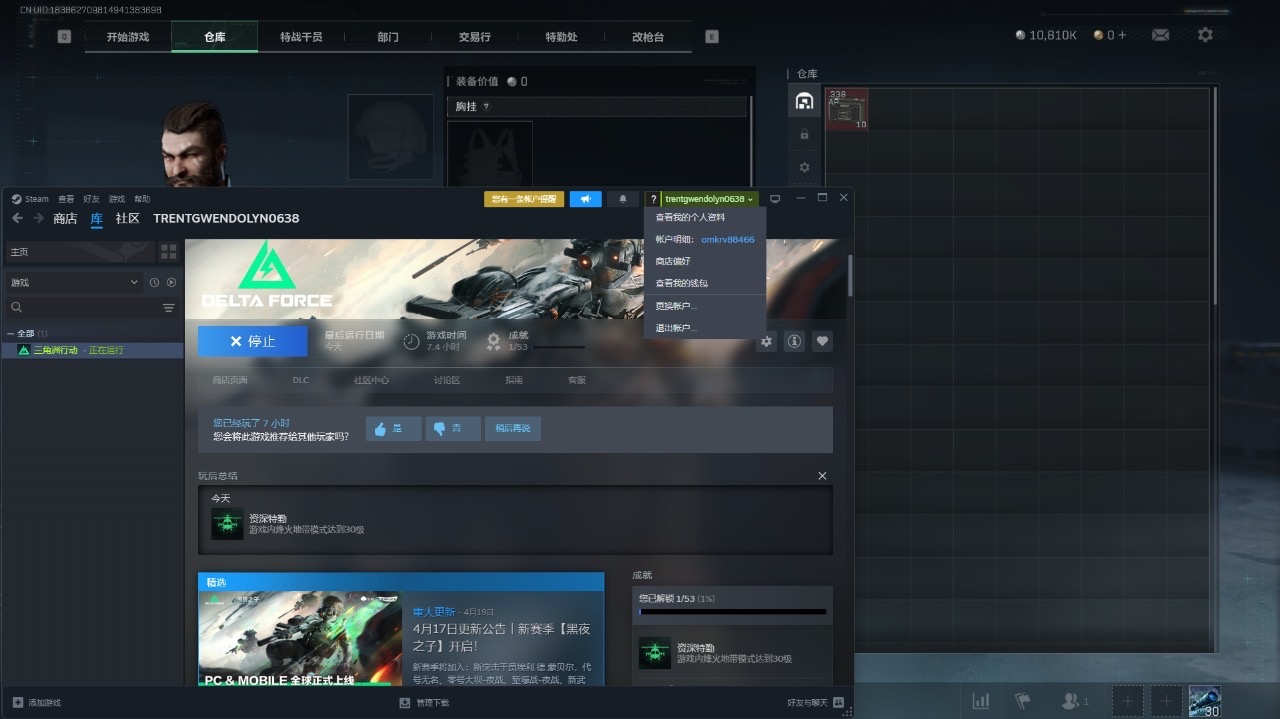This screenshot has width=1280, height=719.
Task: Open the notifications bell in Steam
Action: pos(623,199)
